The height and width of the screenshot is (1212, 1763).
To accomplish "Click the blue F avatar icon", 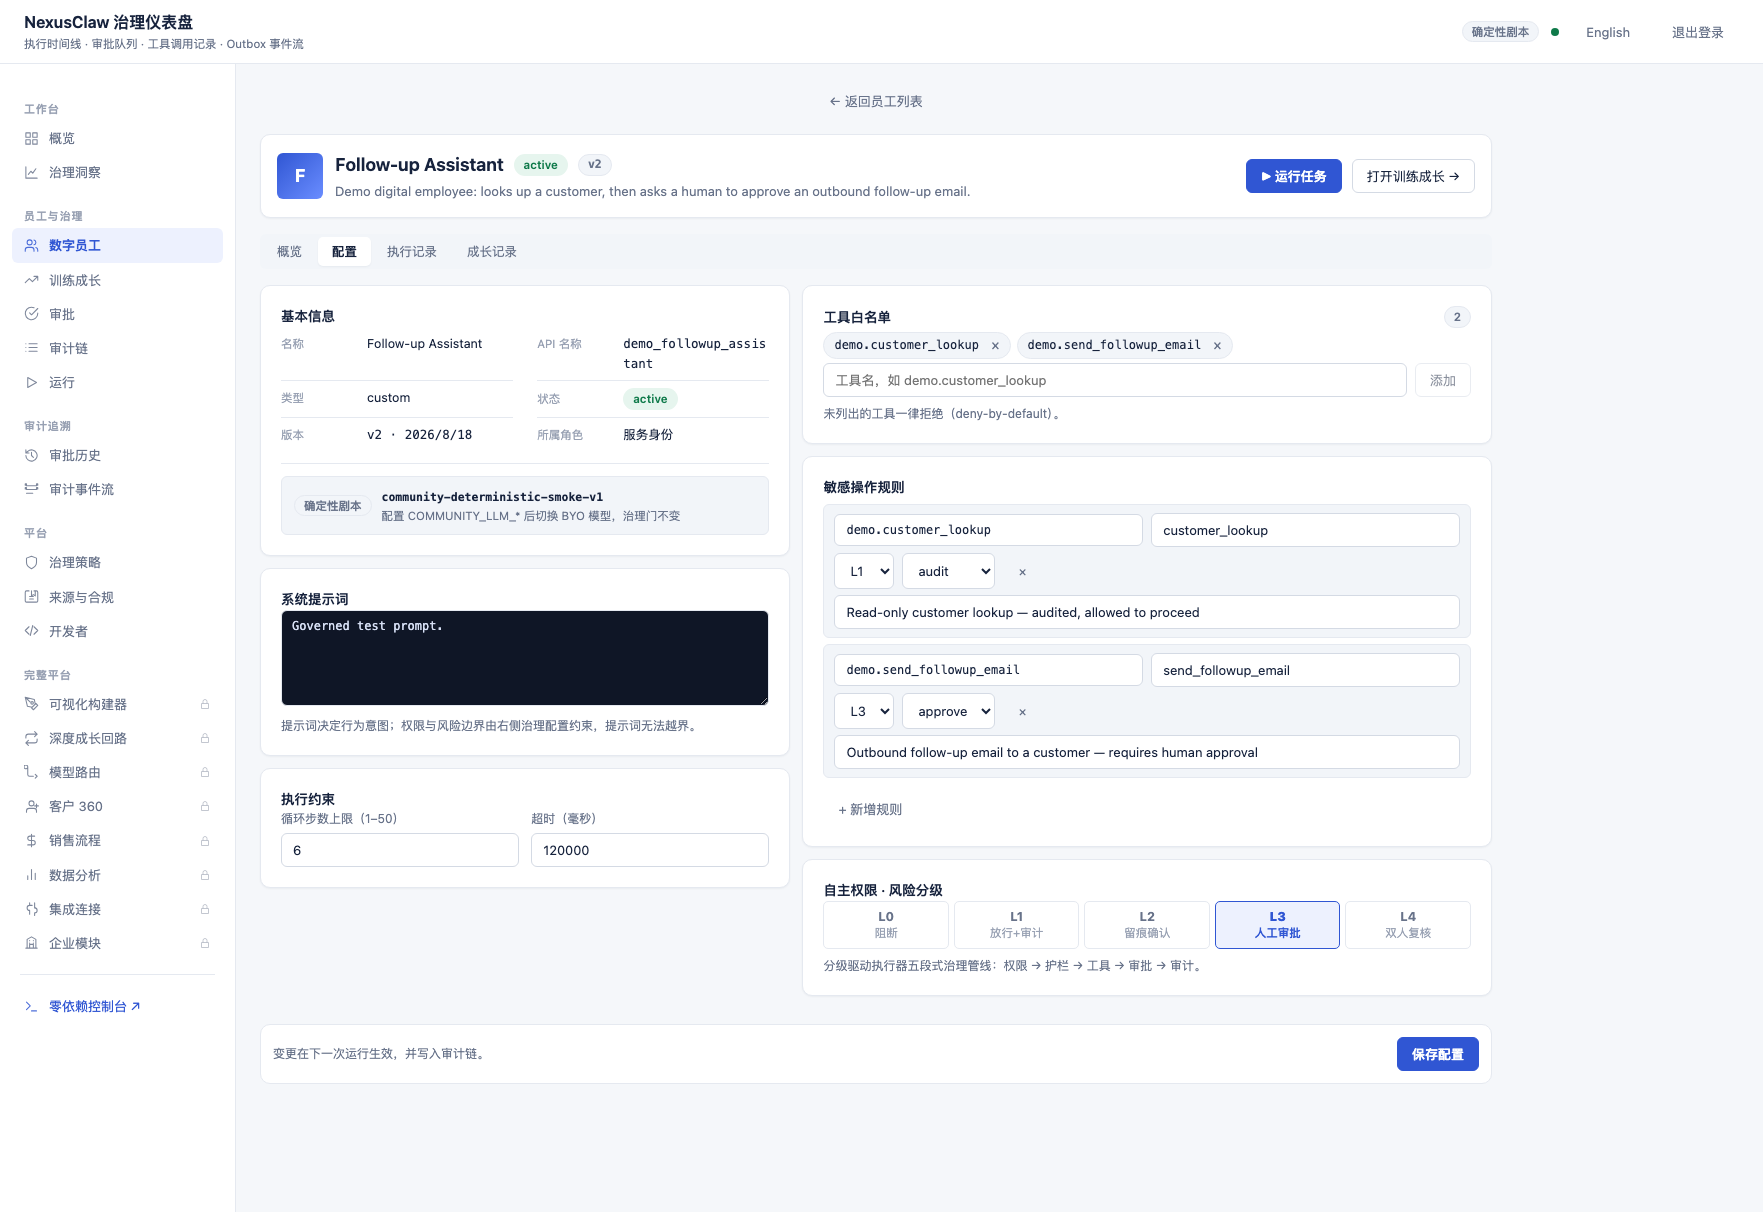I will click(300, 176).
